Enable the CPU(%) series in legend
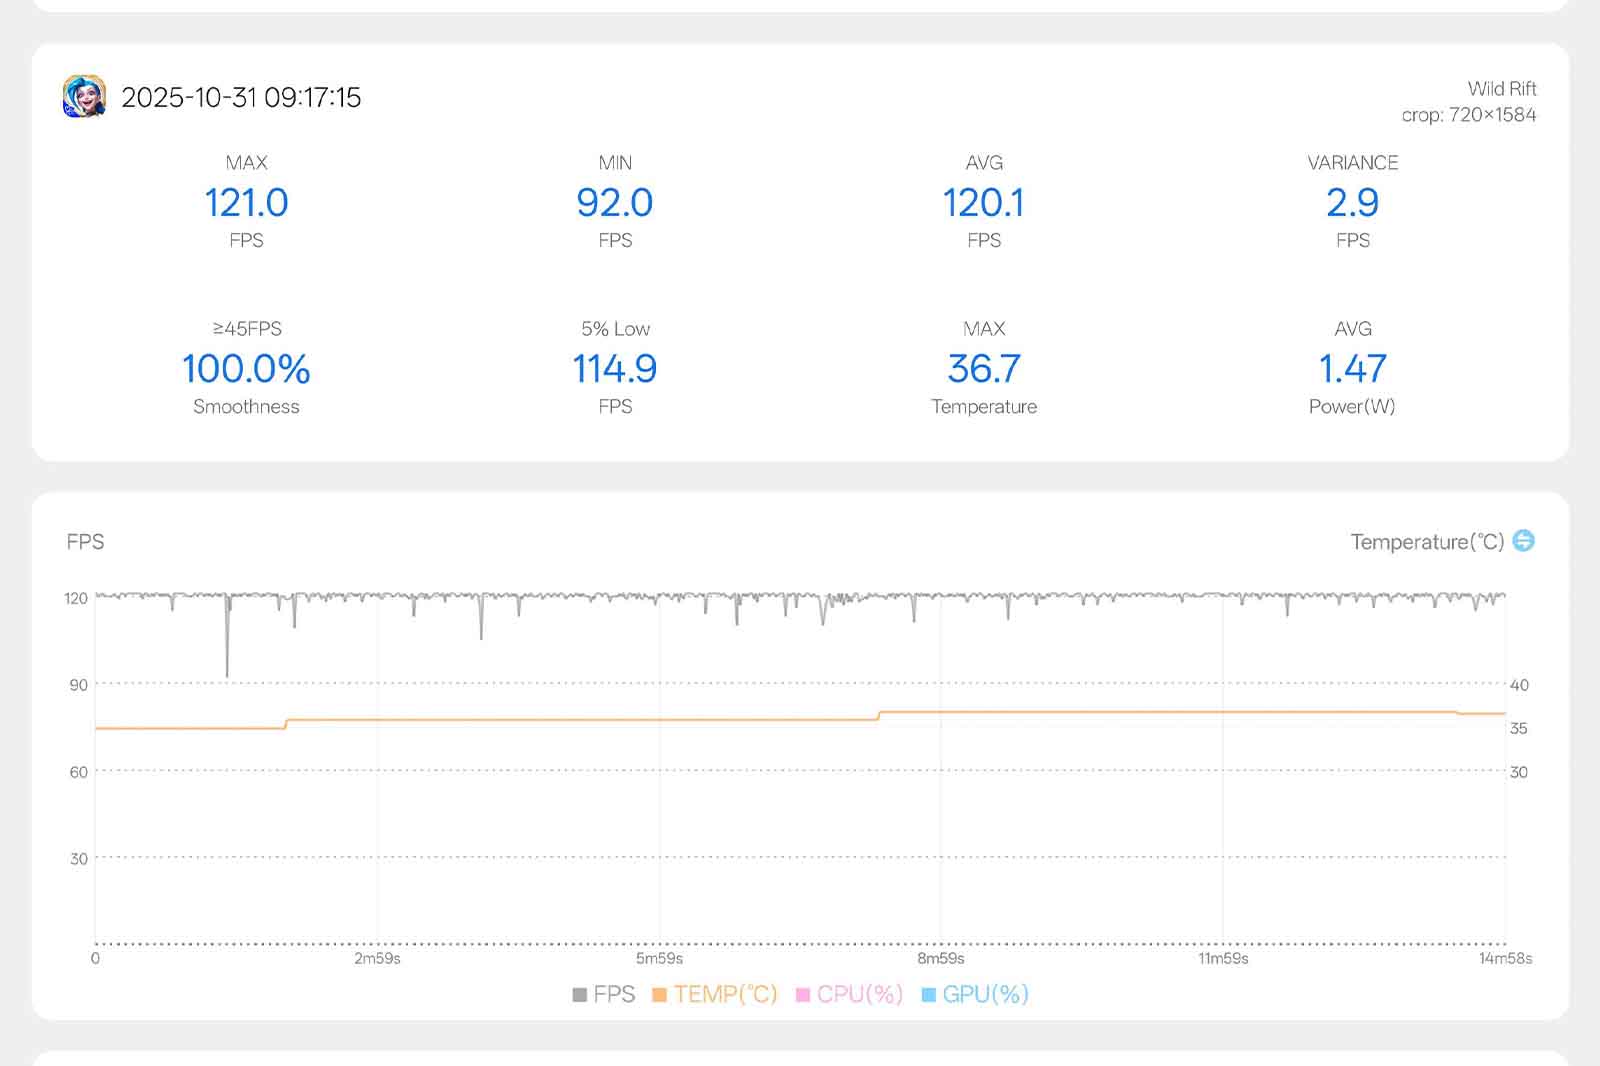This screenshot has height=1066, width=1600. pyautogui.click(x=849, y=994)
